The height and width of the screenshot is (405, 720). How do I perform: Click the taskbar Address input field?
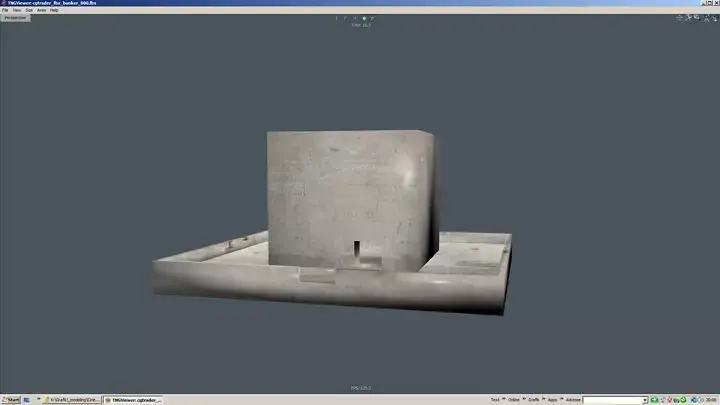coord(613,400)
